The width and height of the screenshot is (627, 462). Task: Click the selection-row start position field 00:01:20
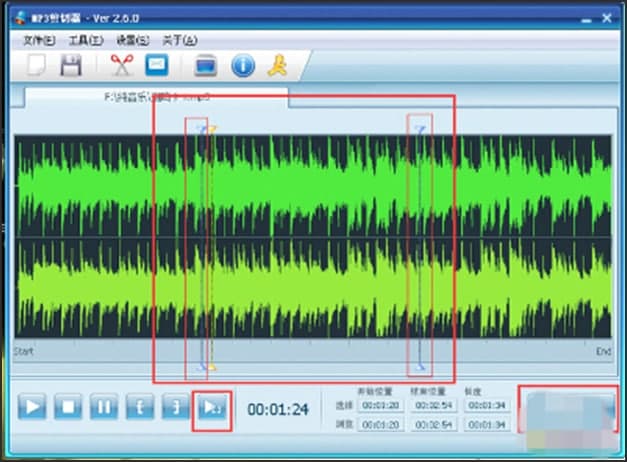[380, 405]
